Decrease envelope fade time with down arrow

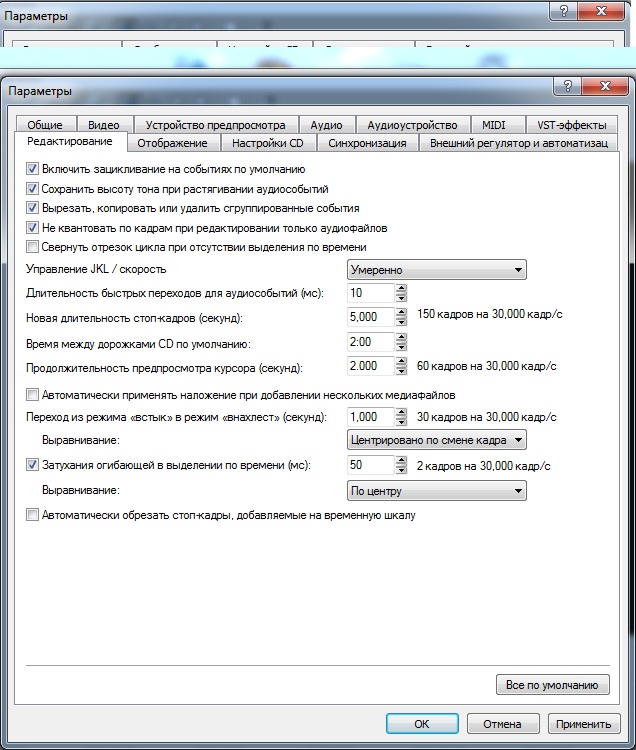pos(401,470)
